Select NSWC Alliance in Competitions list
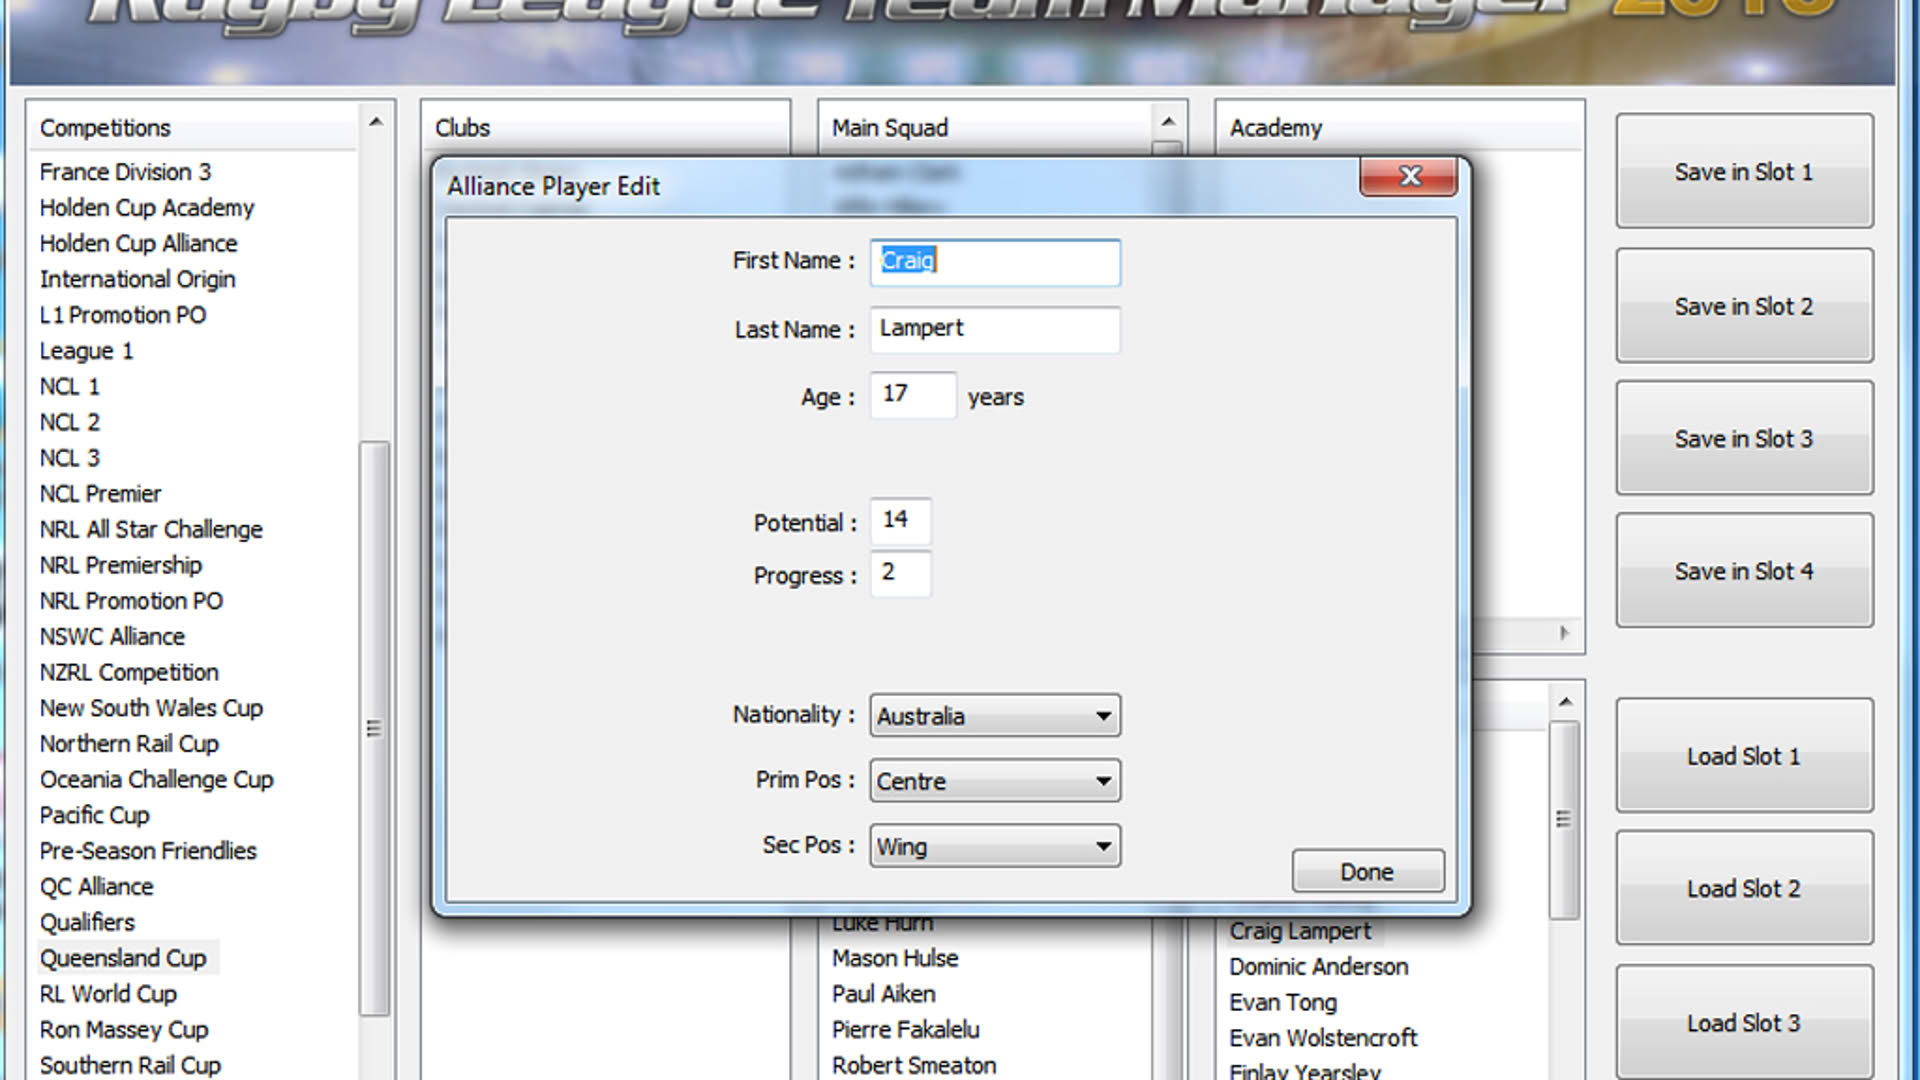The width and height of the screenshot is (1920, 1080). 112,637
